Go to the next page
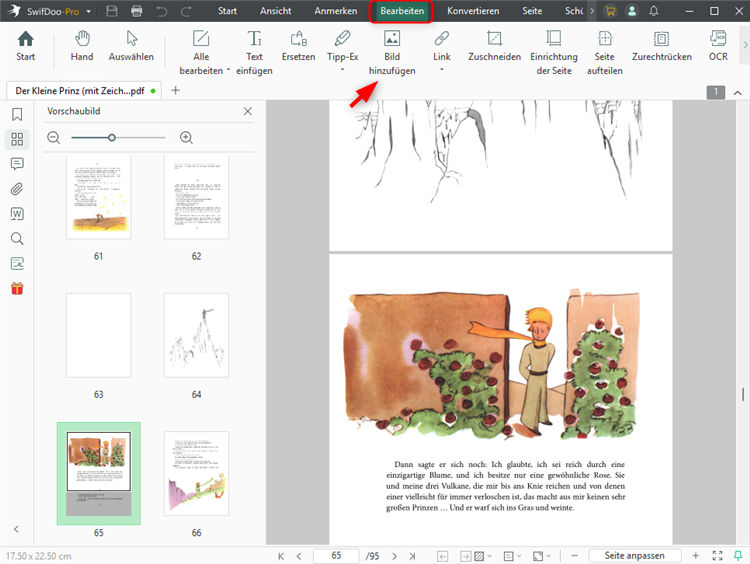This screenshot has width=750, height=564. (394, 556)
